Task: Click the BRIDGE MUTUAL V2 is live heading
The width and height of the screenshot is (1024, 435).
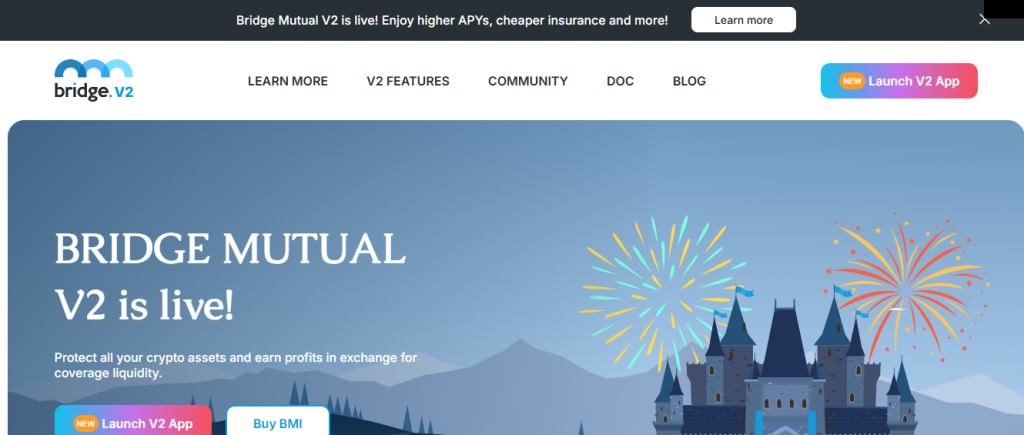Action: pos(230,277)
